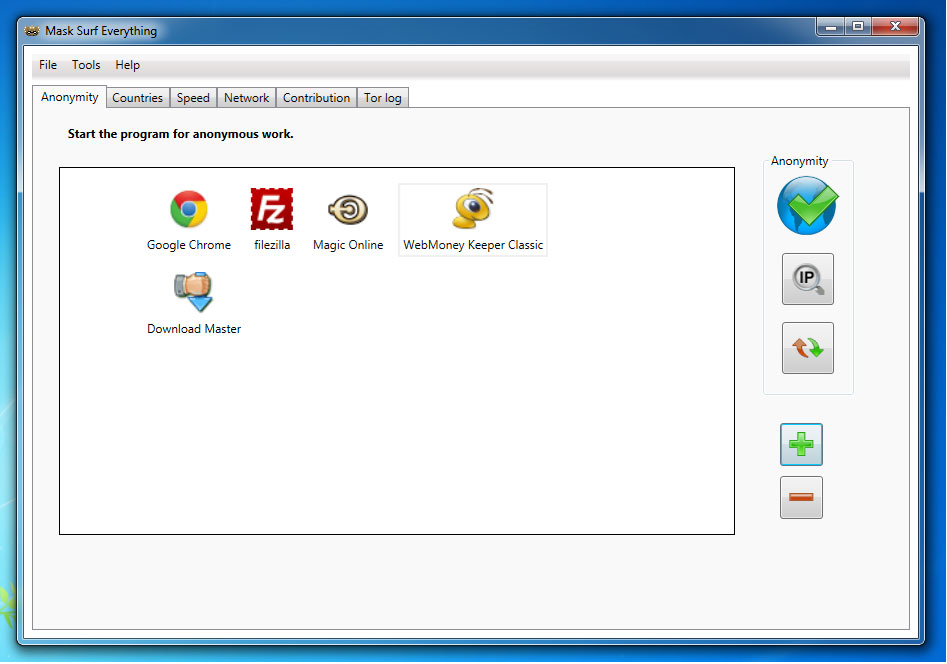This screenshot has width=947, height=664.
Task: Switch to the Countries tab
Action: [x=138, y=98]
